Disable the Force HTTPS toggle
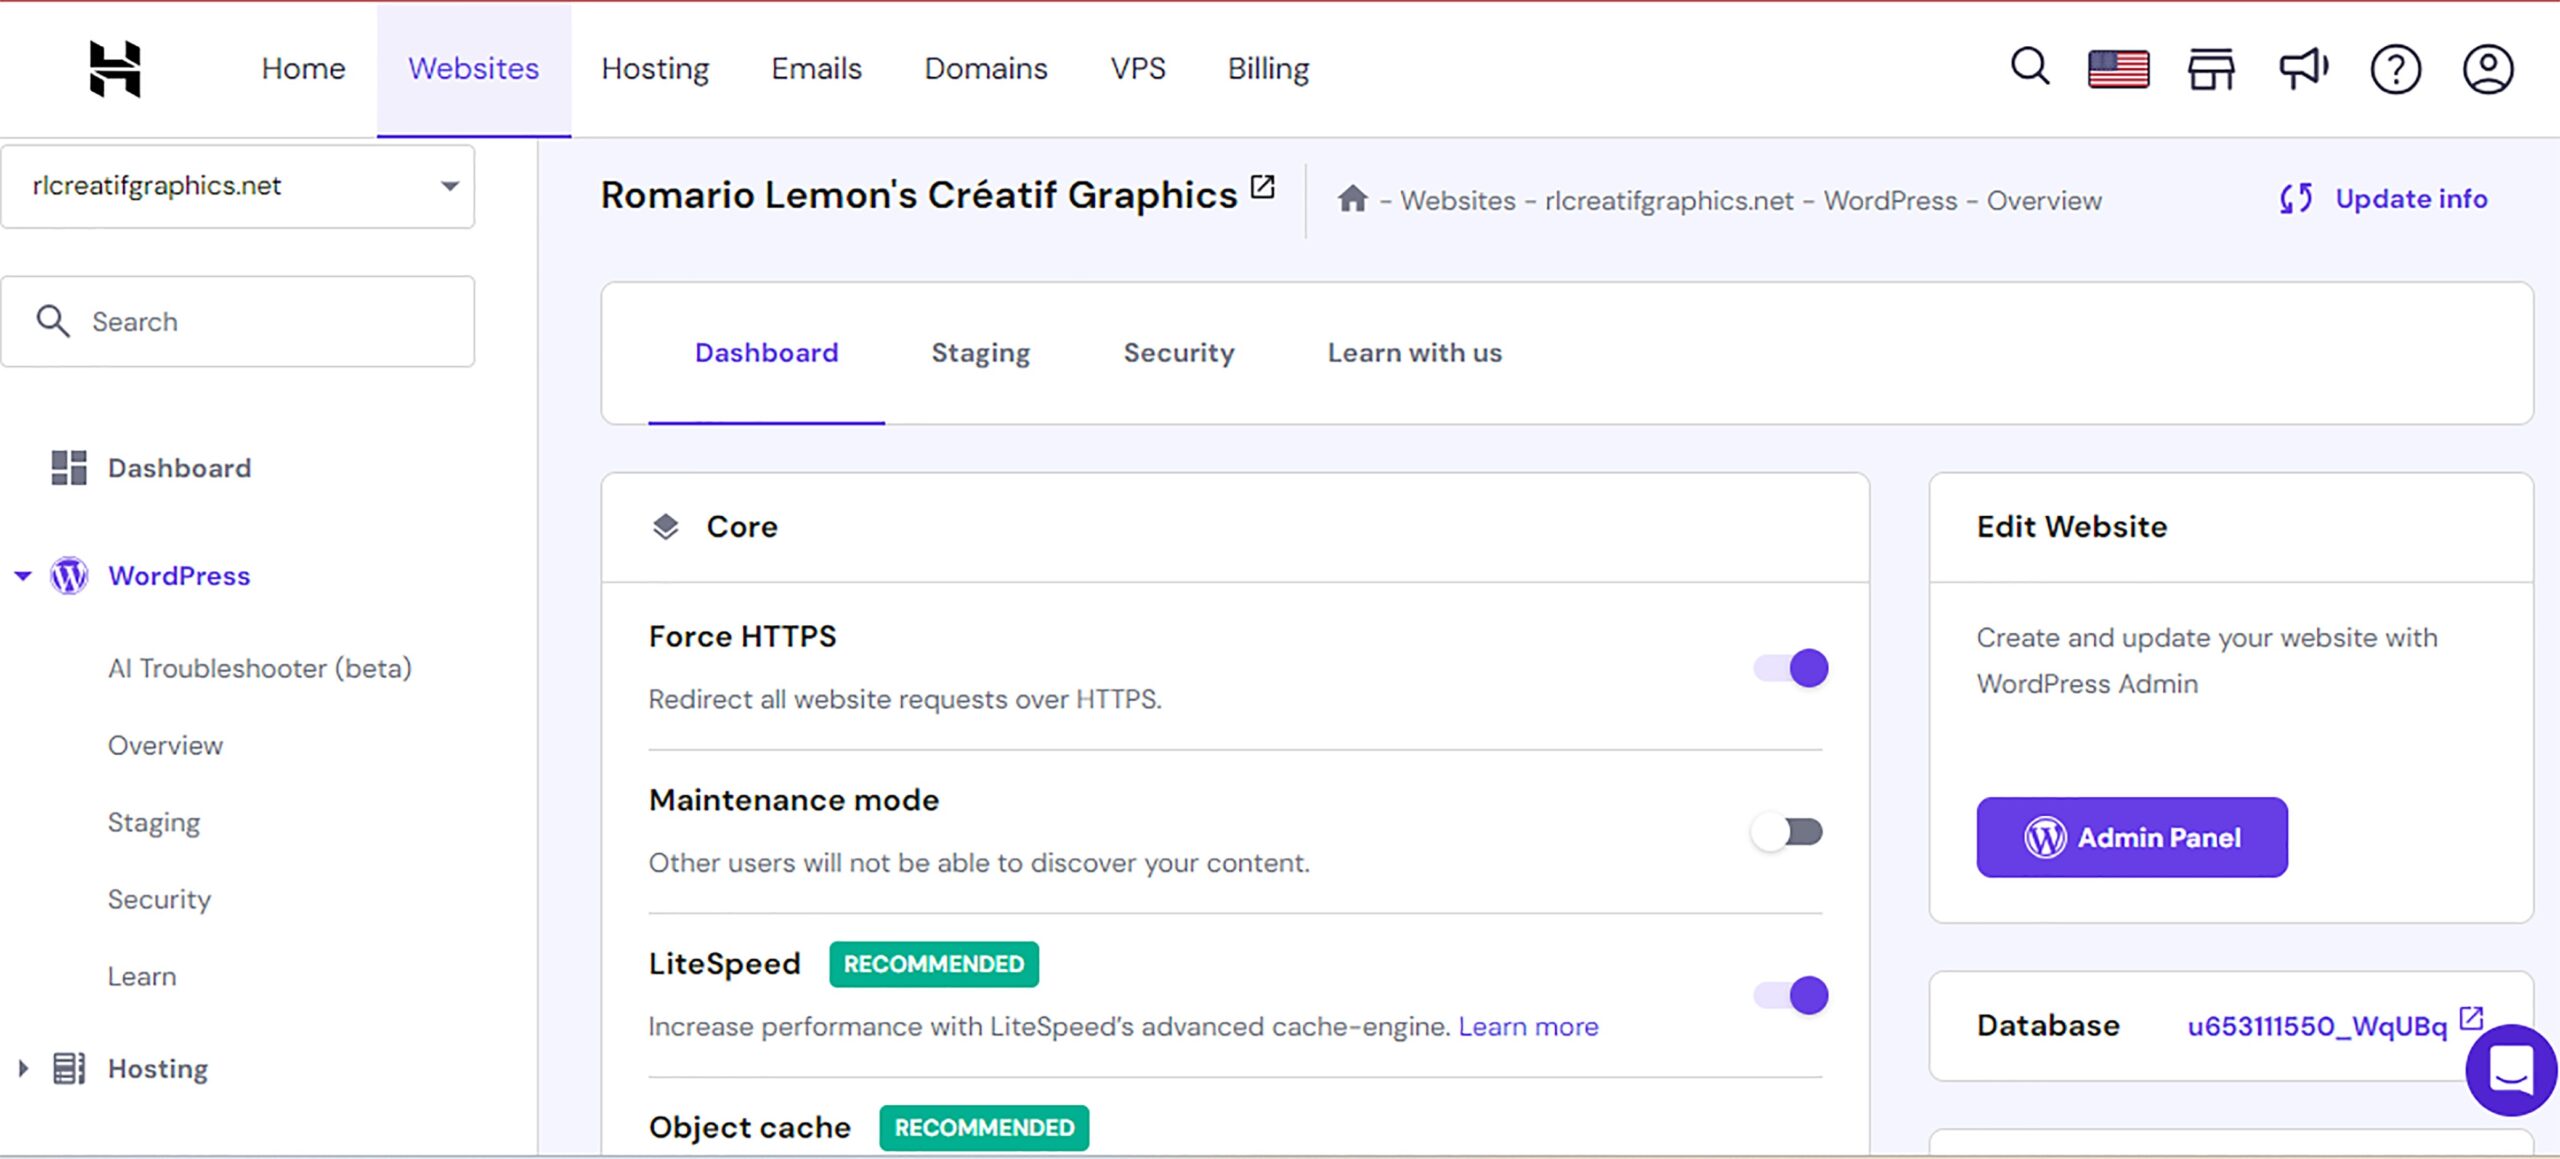This screenshot has height=1159, width=2560. point(1790,668)
